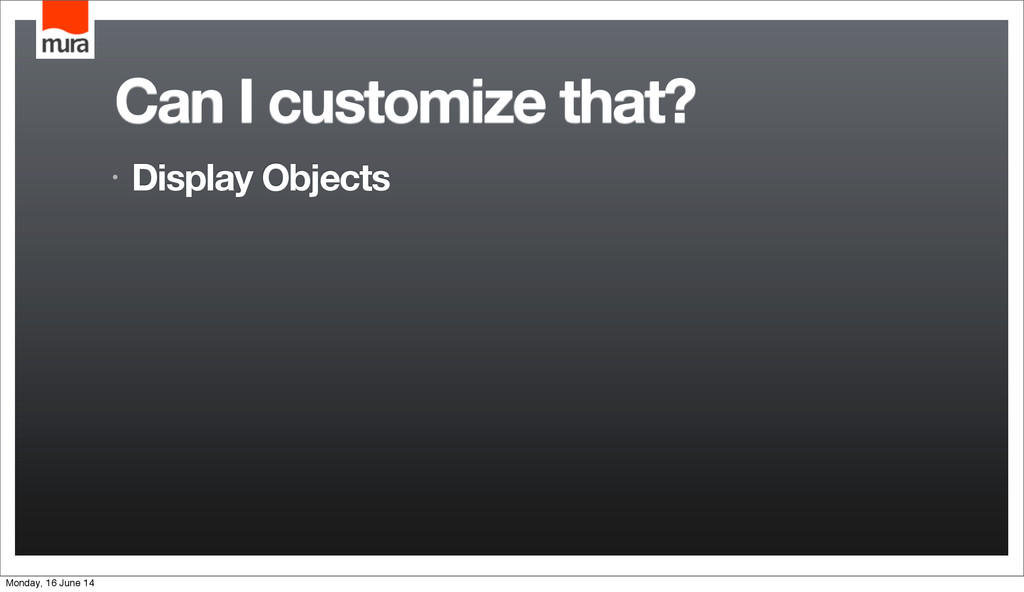Click the word 'Can' in the heading
The image size is (1024, 592).
coord(170,102)
